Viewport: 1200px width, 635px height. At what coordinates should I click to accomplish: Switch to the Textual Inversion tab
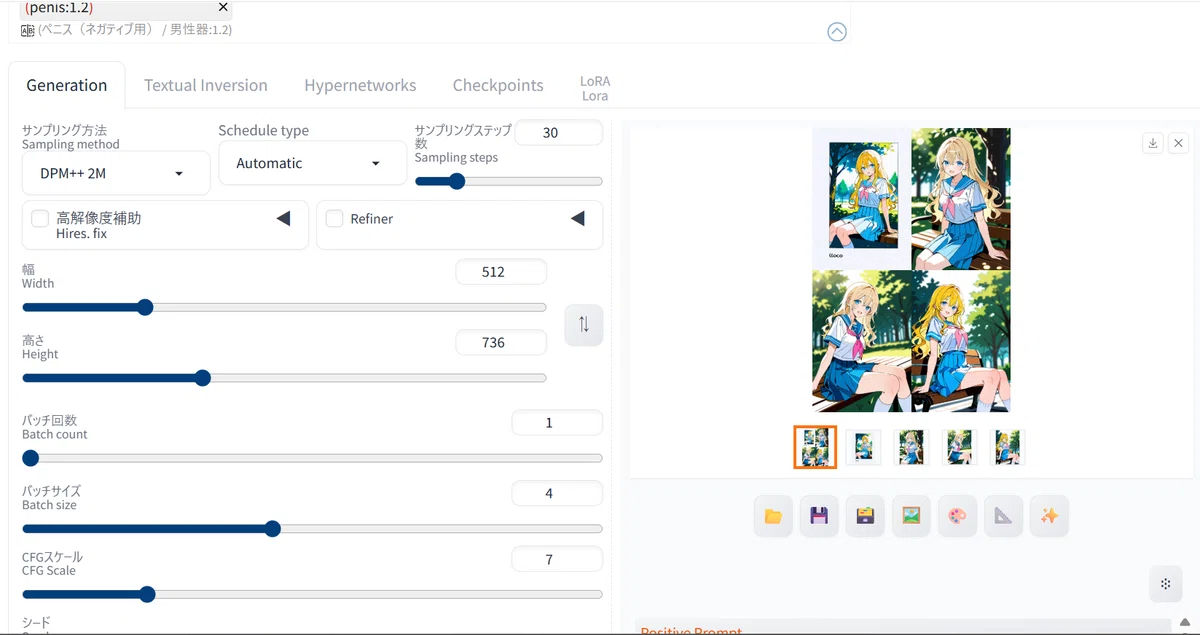[x=206, y=85]
